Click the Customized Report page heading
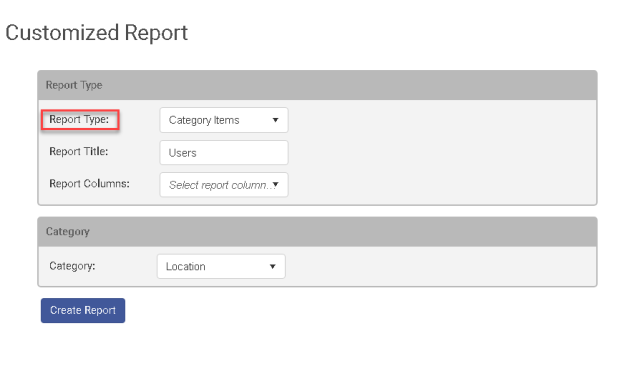 (97, 32)
